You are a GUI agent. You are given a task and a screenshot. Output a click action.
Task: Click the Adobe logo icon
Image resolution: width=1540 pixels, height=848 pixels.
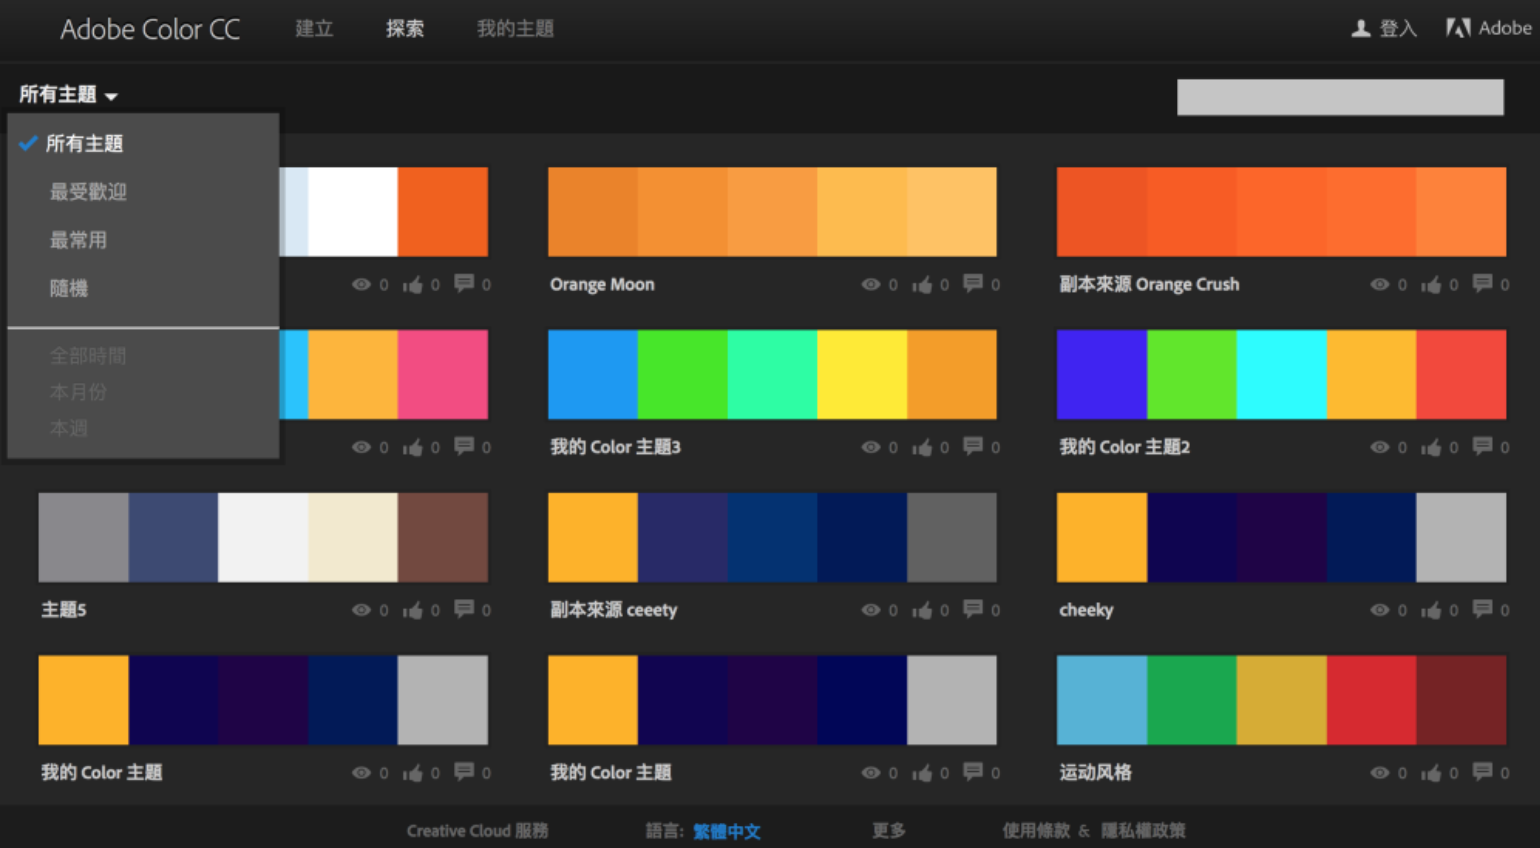point(1458,28)
